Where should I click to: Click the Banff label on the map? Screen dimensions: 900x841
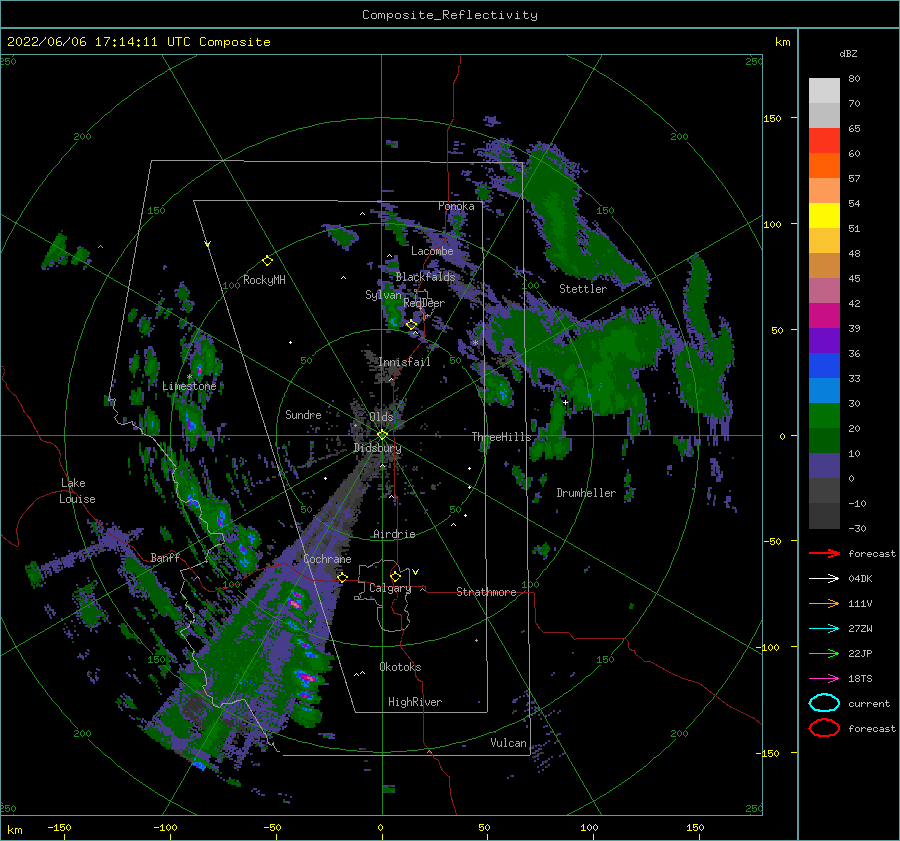(165, 557)
